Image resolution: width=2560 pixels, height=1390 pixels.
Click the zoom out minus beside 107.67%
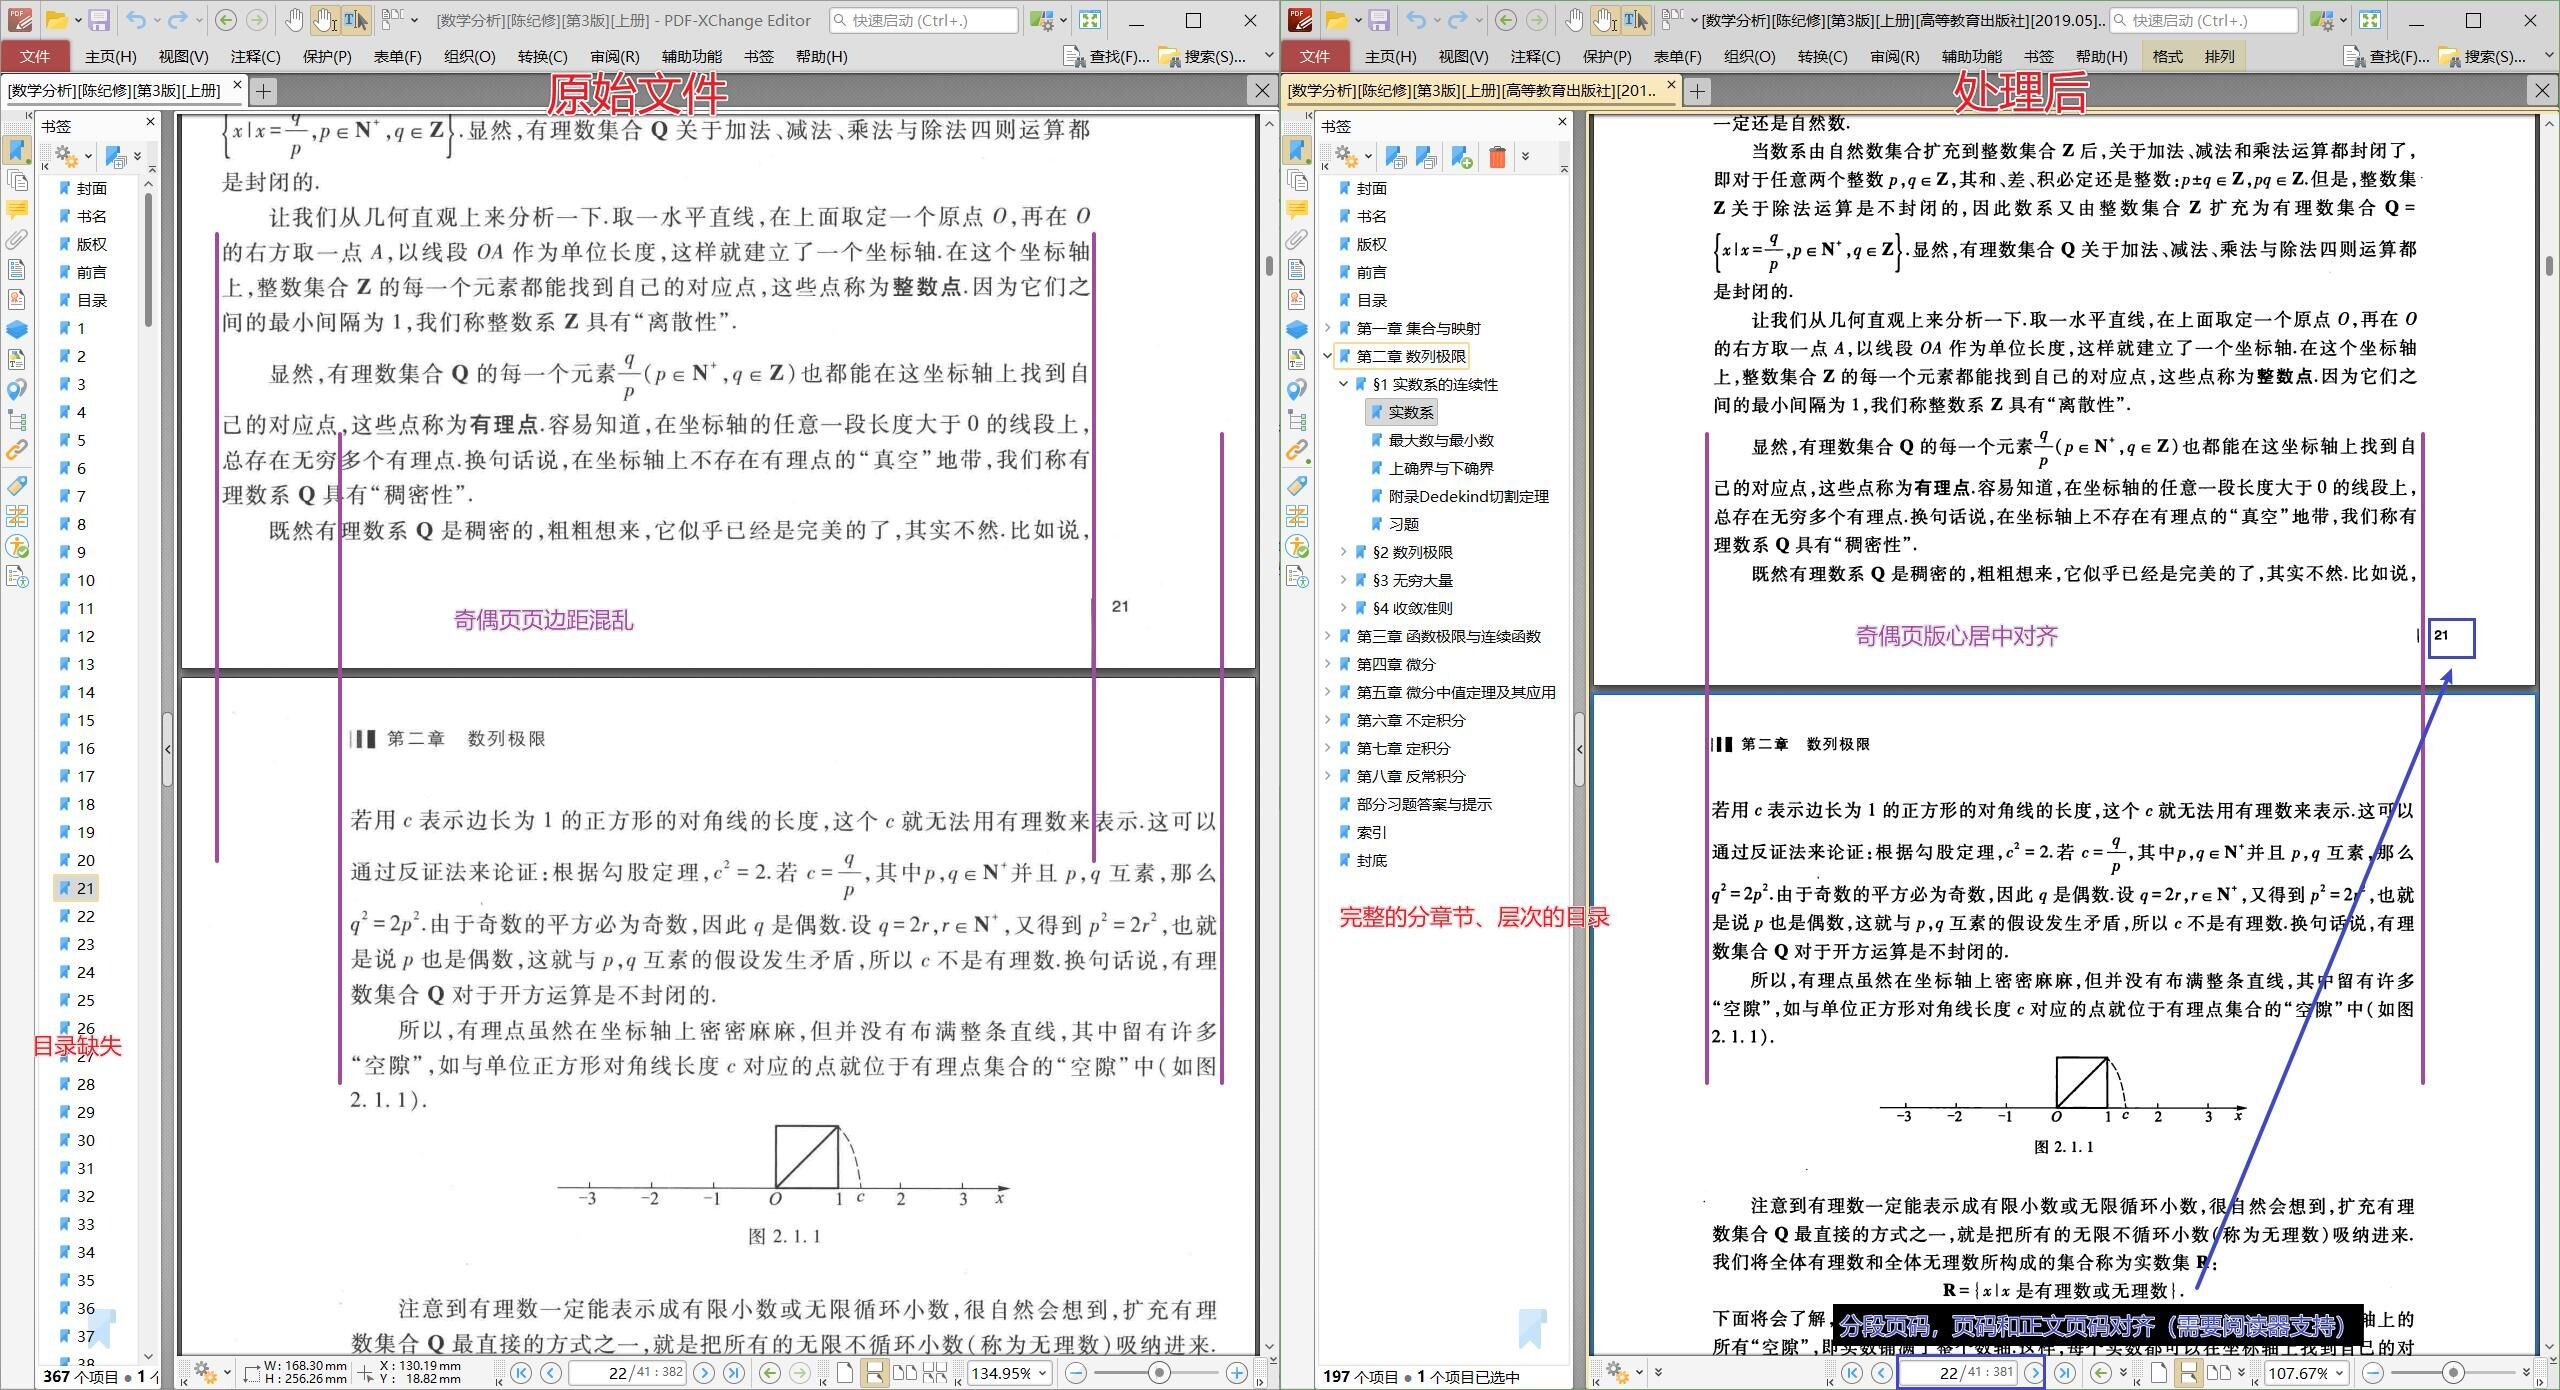(2372, 1373)
